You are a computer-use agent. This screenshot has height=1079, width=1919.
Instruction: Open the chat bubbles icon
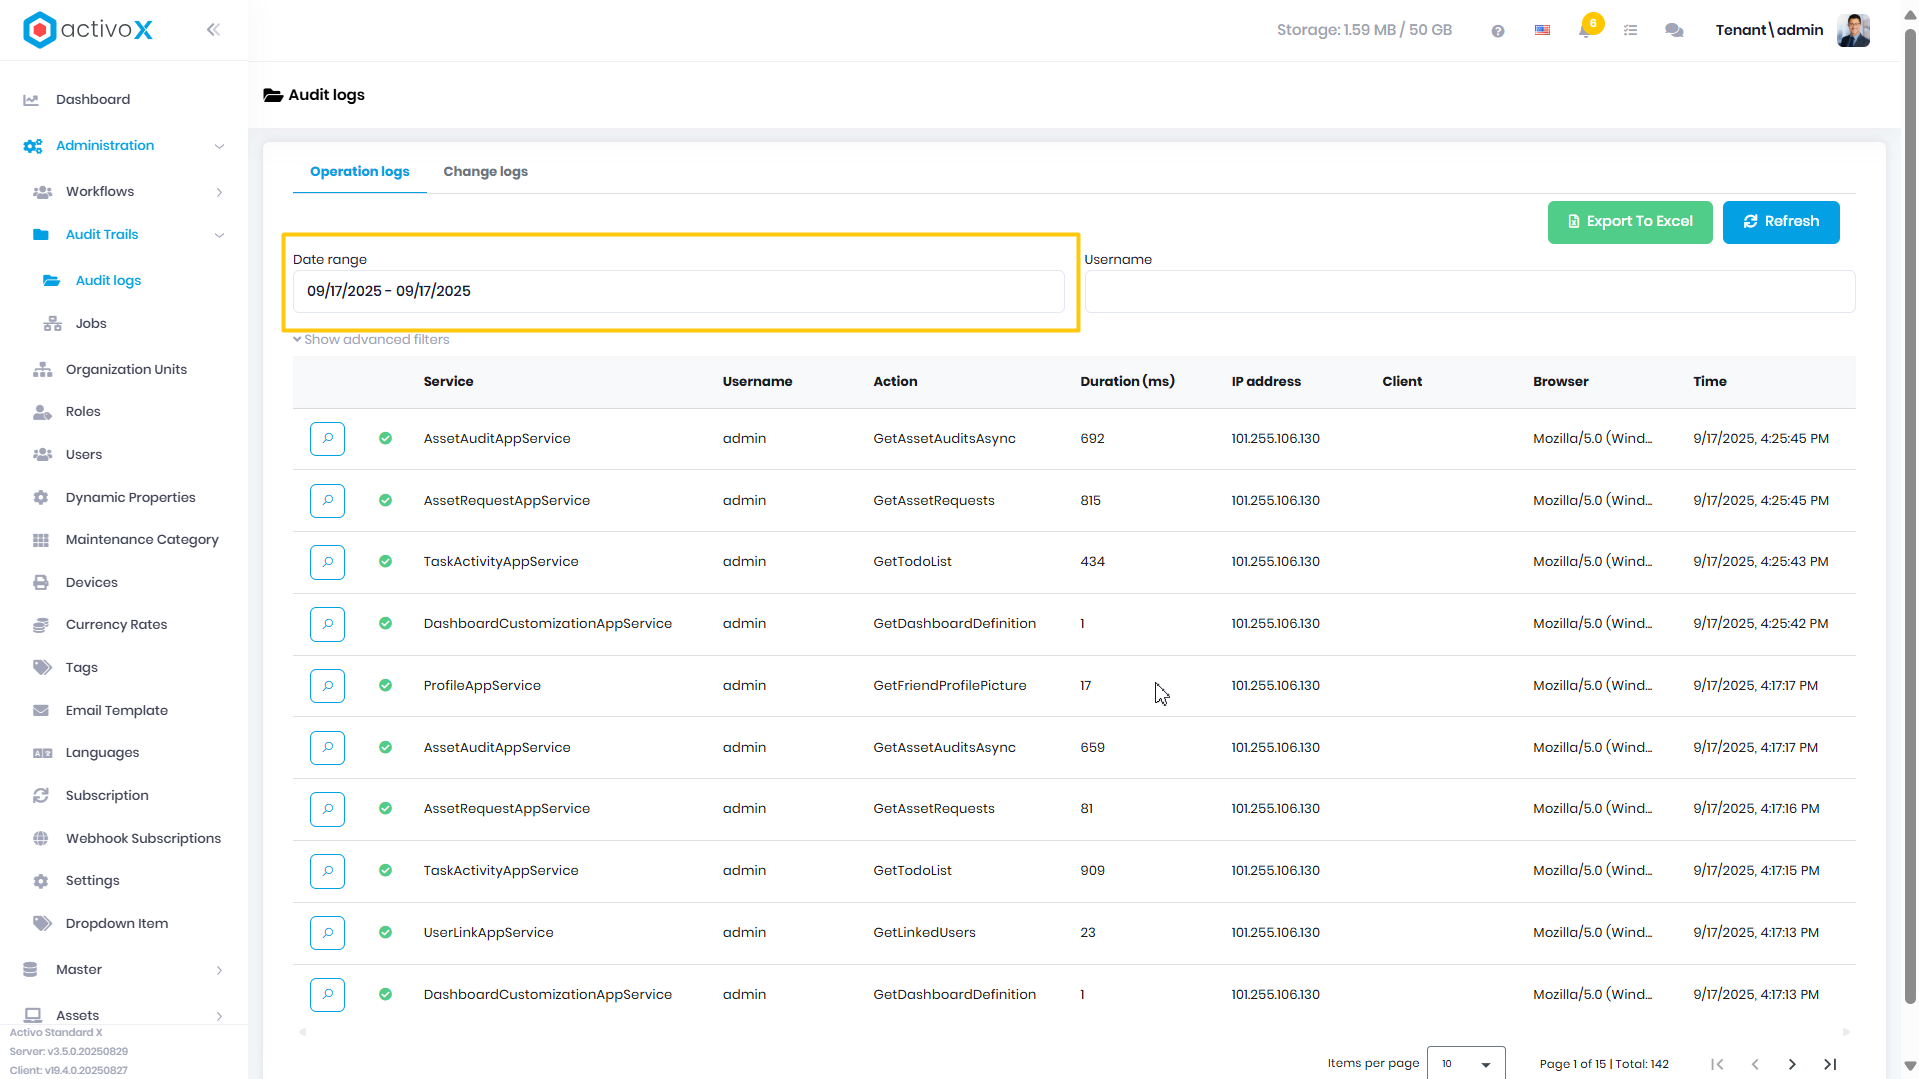pyautogui.click(x=1674, y=31)
